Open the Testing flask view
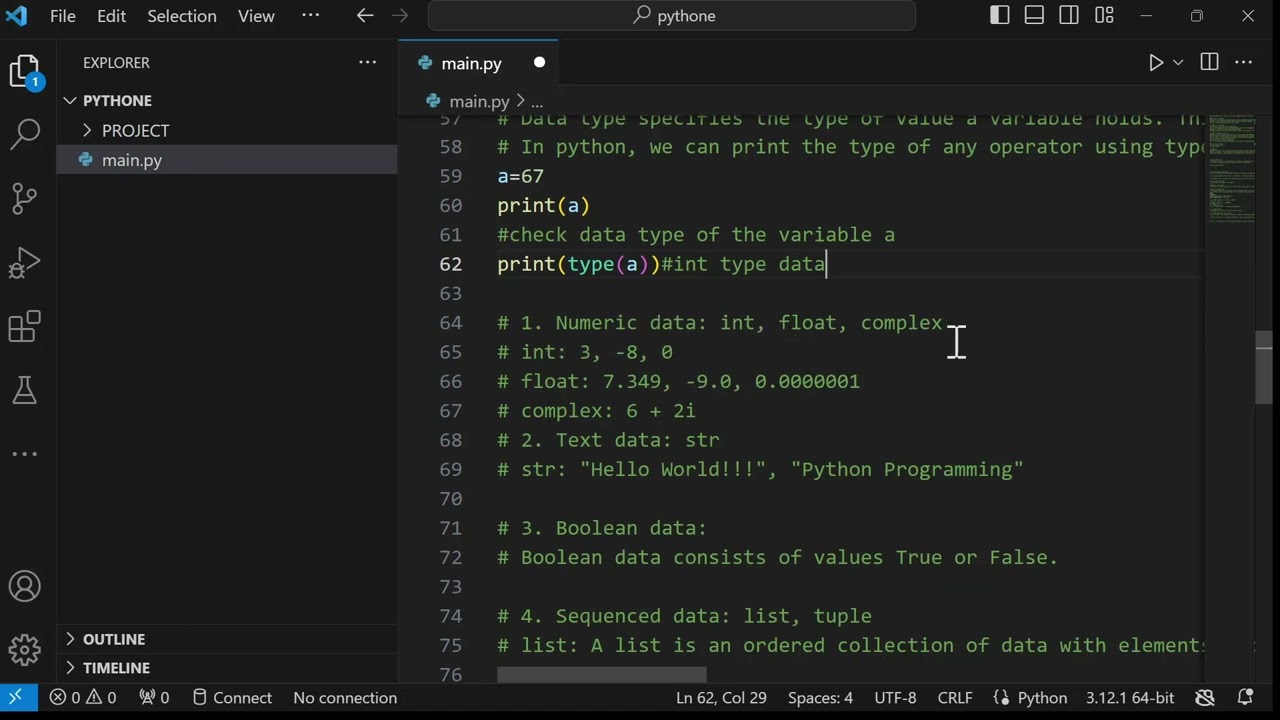 pyautogui.click(x=25, y=390)
